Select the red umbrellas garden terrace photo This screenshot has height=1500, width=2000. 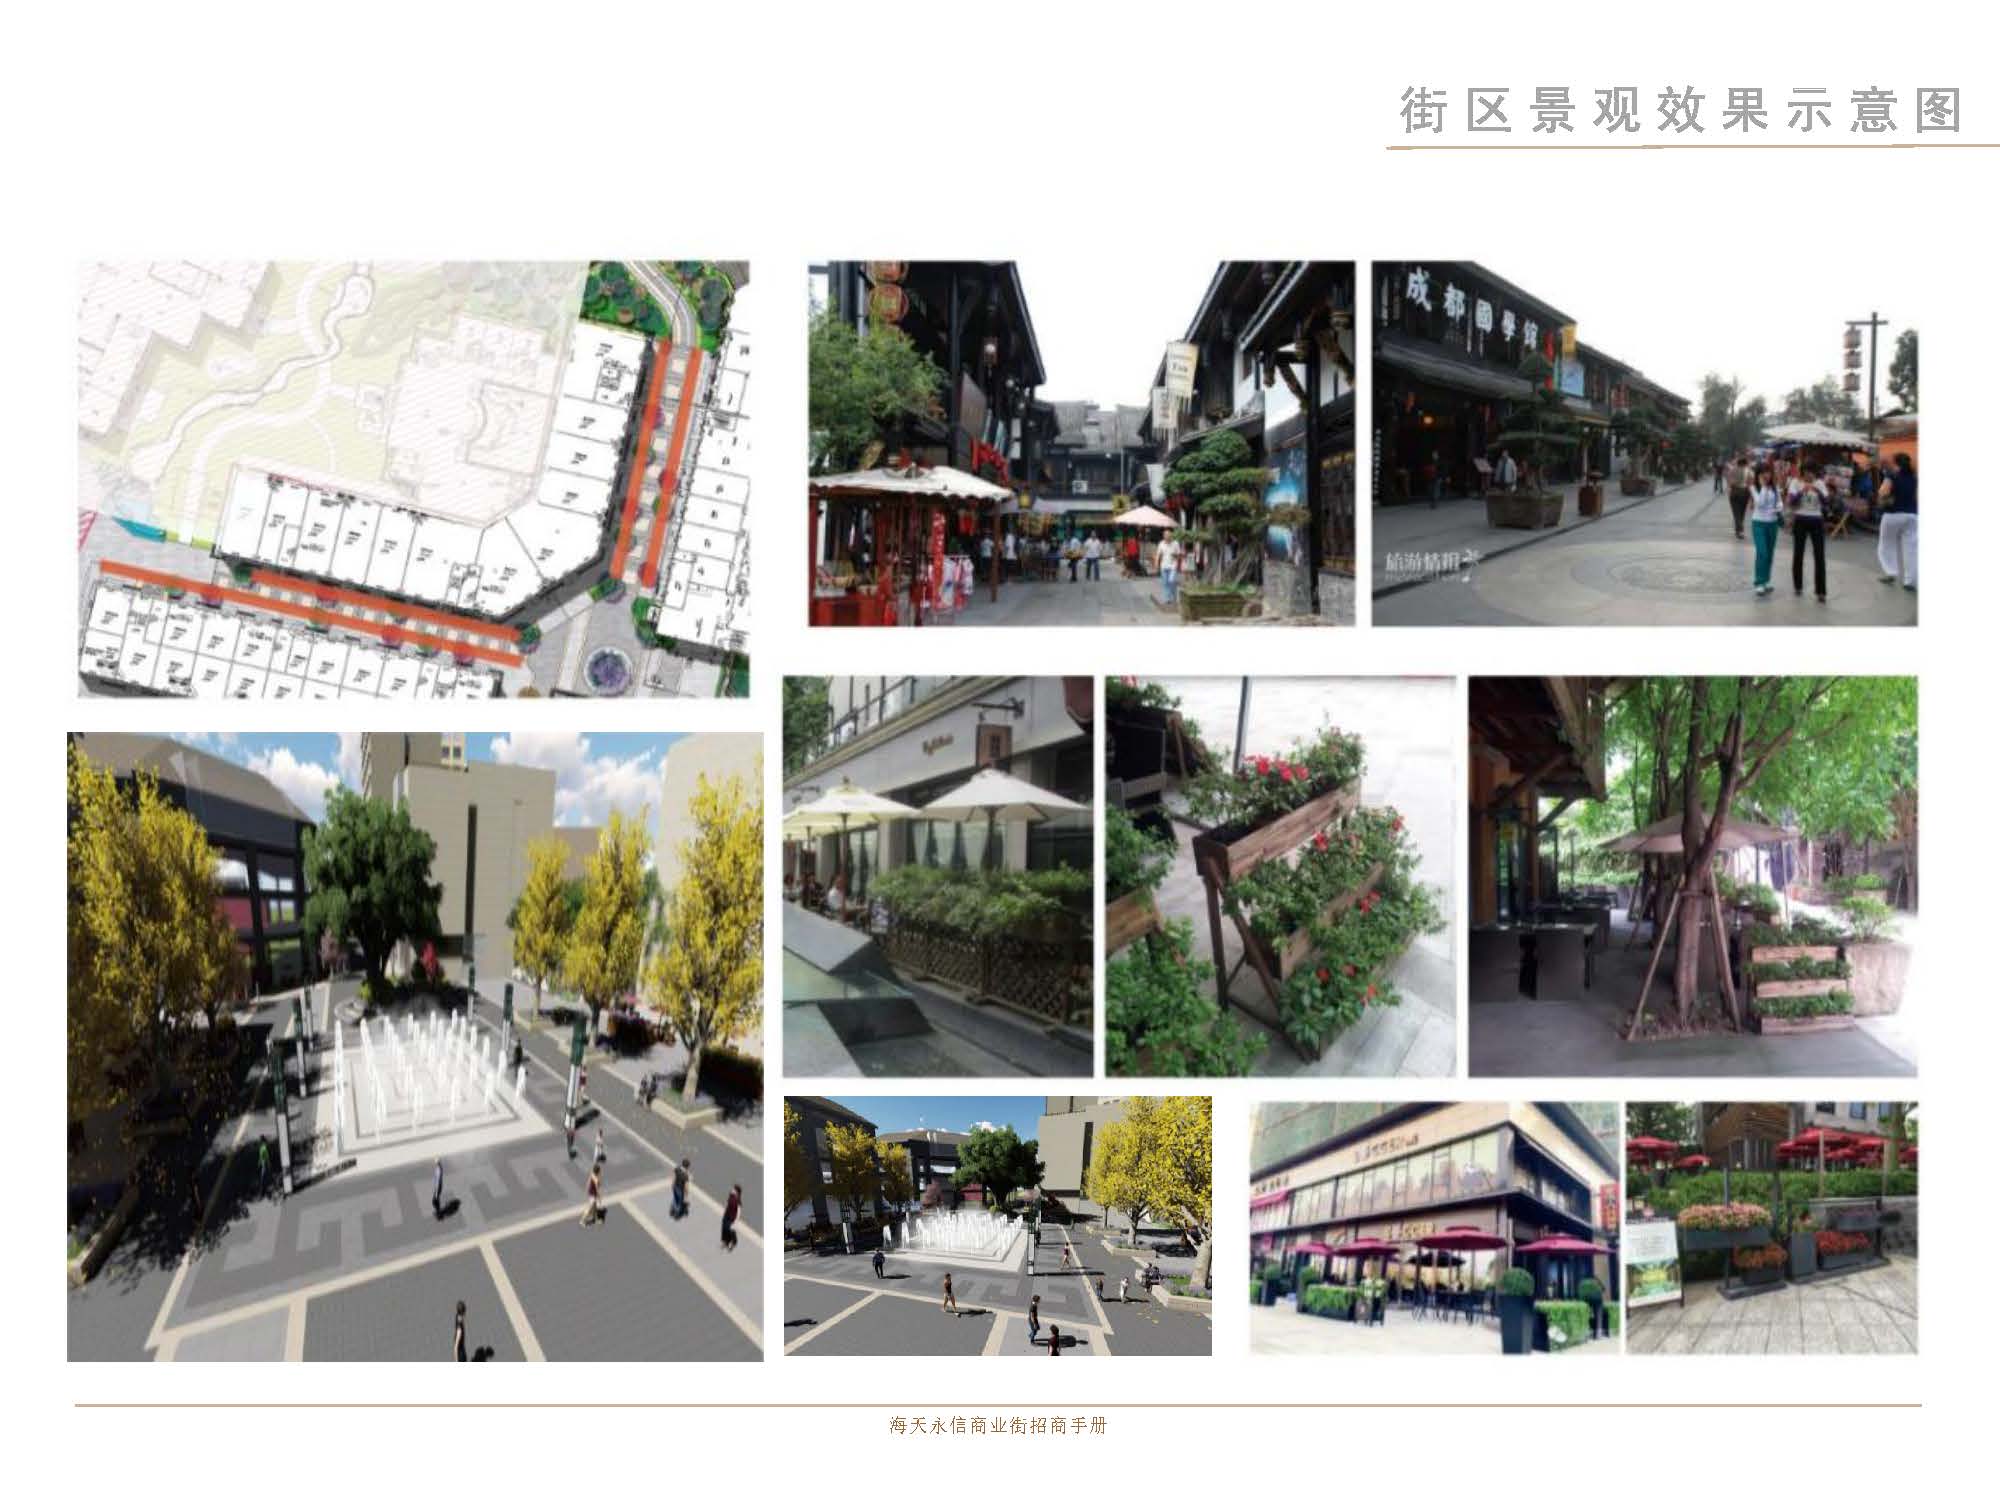pos(1771,1228)
